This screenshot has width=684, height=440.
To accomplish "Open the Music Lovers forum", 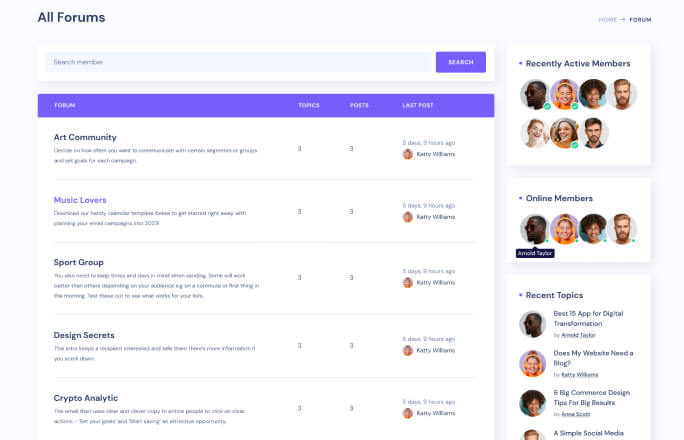I will (80, 200).
